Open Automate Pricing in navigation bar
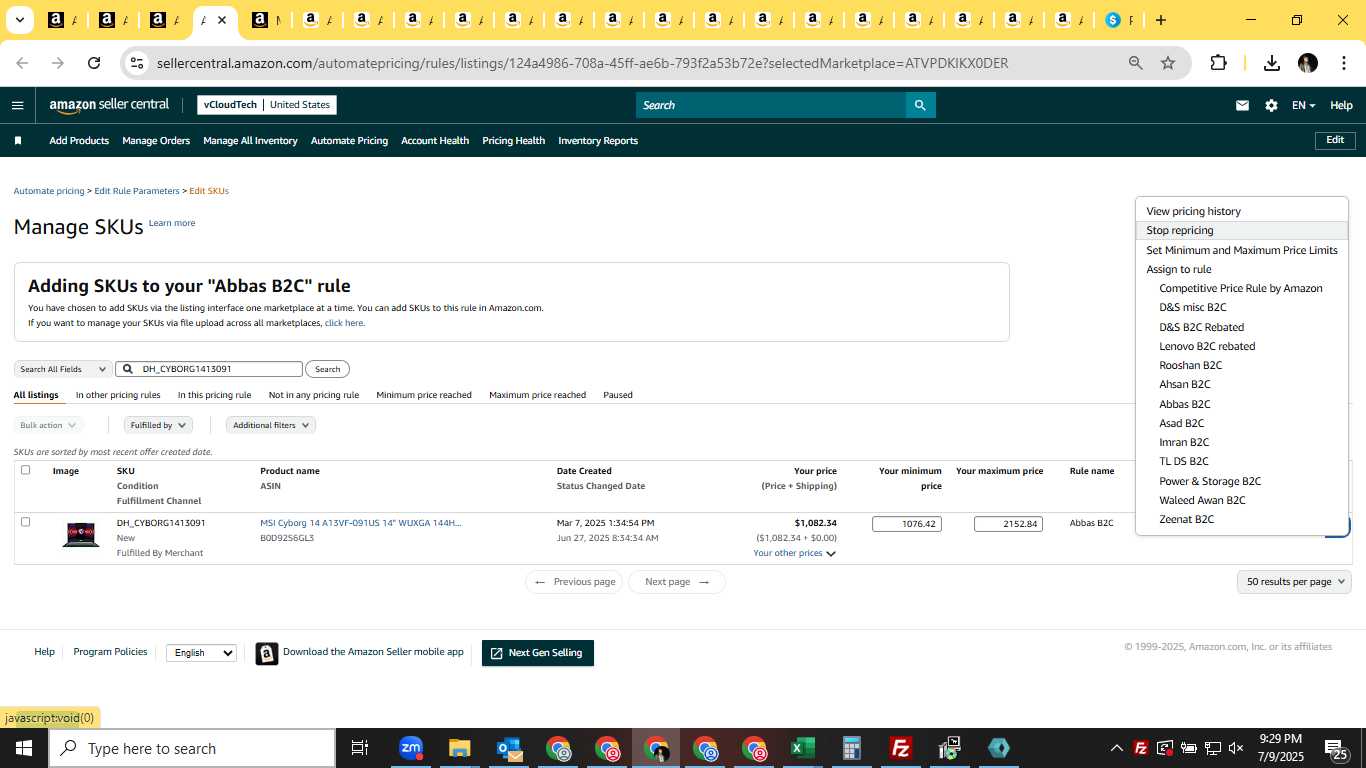The image size is (1366, 768). 349,141
